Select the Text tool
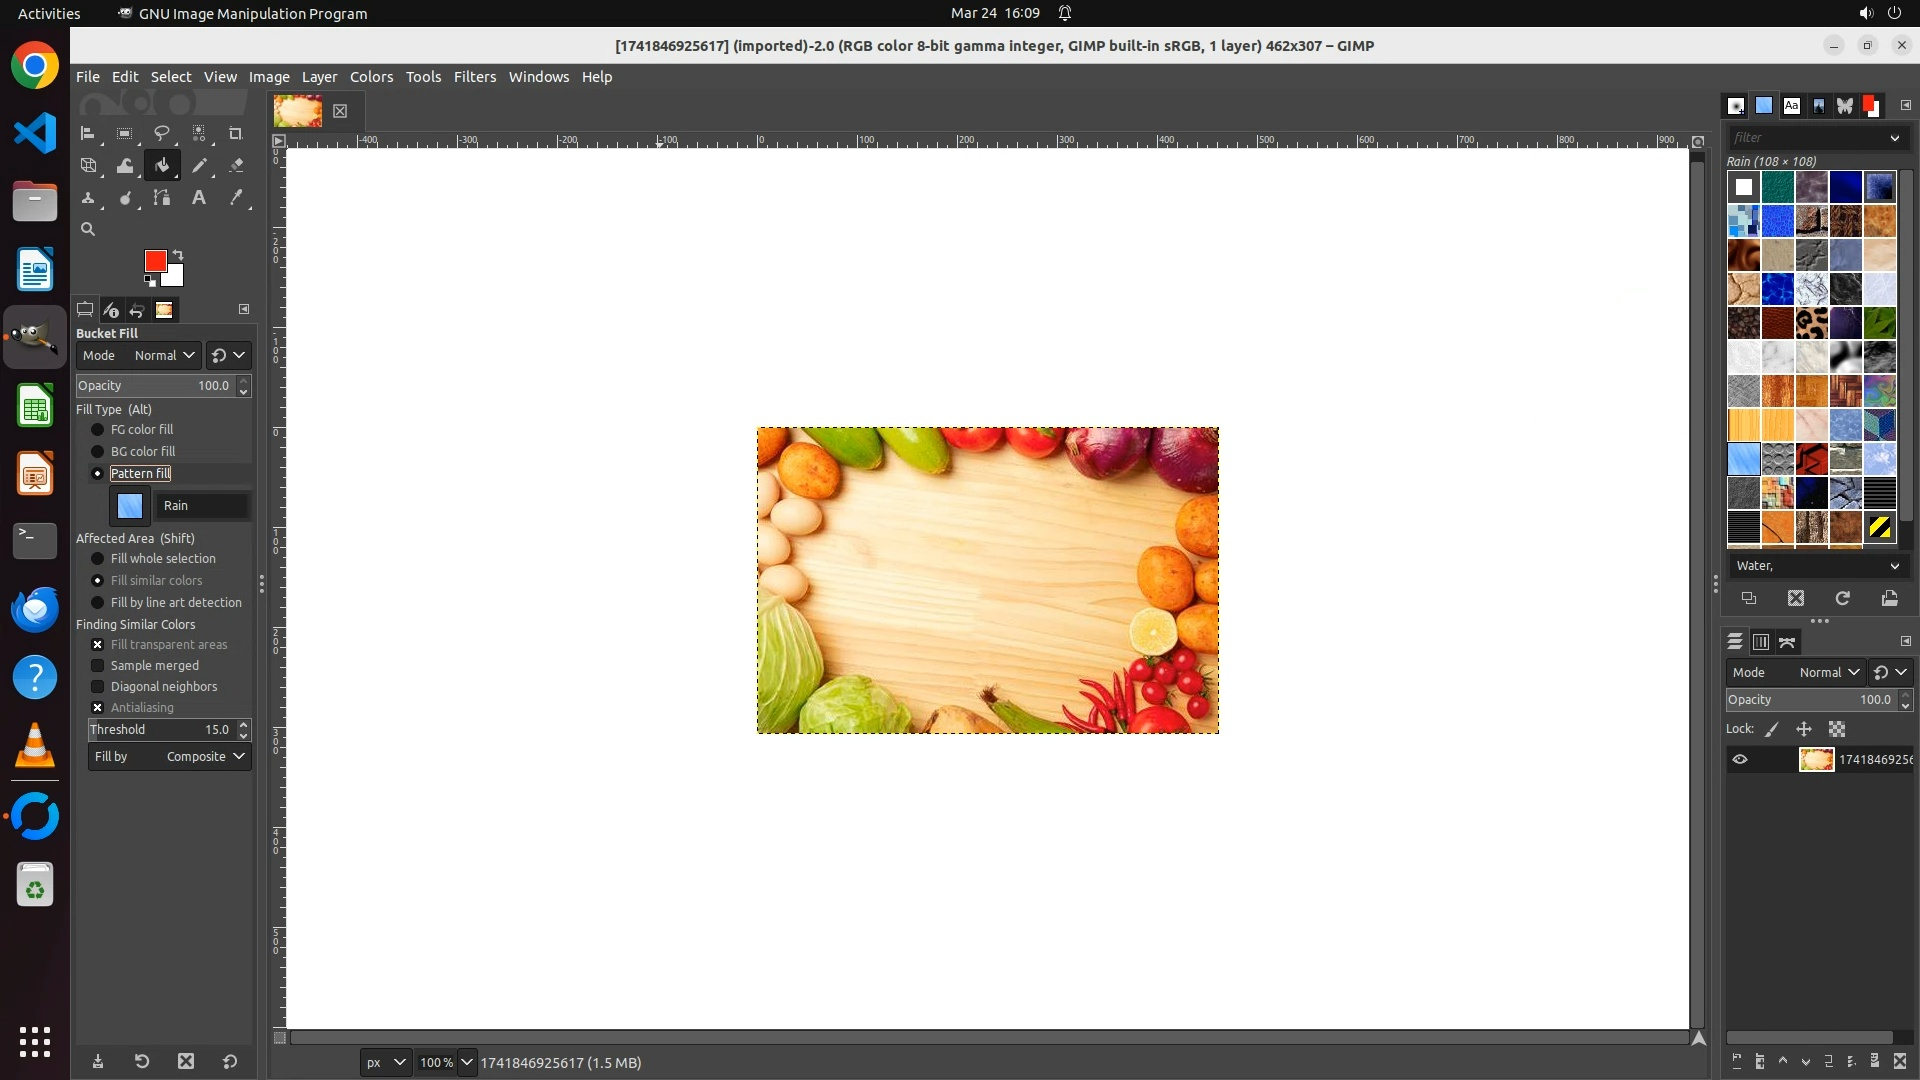Screen dimensions: 1920x1080 pyautogui.click(x=199, y=198)
